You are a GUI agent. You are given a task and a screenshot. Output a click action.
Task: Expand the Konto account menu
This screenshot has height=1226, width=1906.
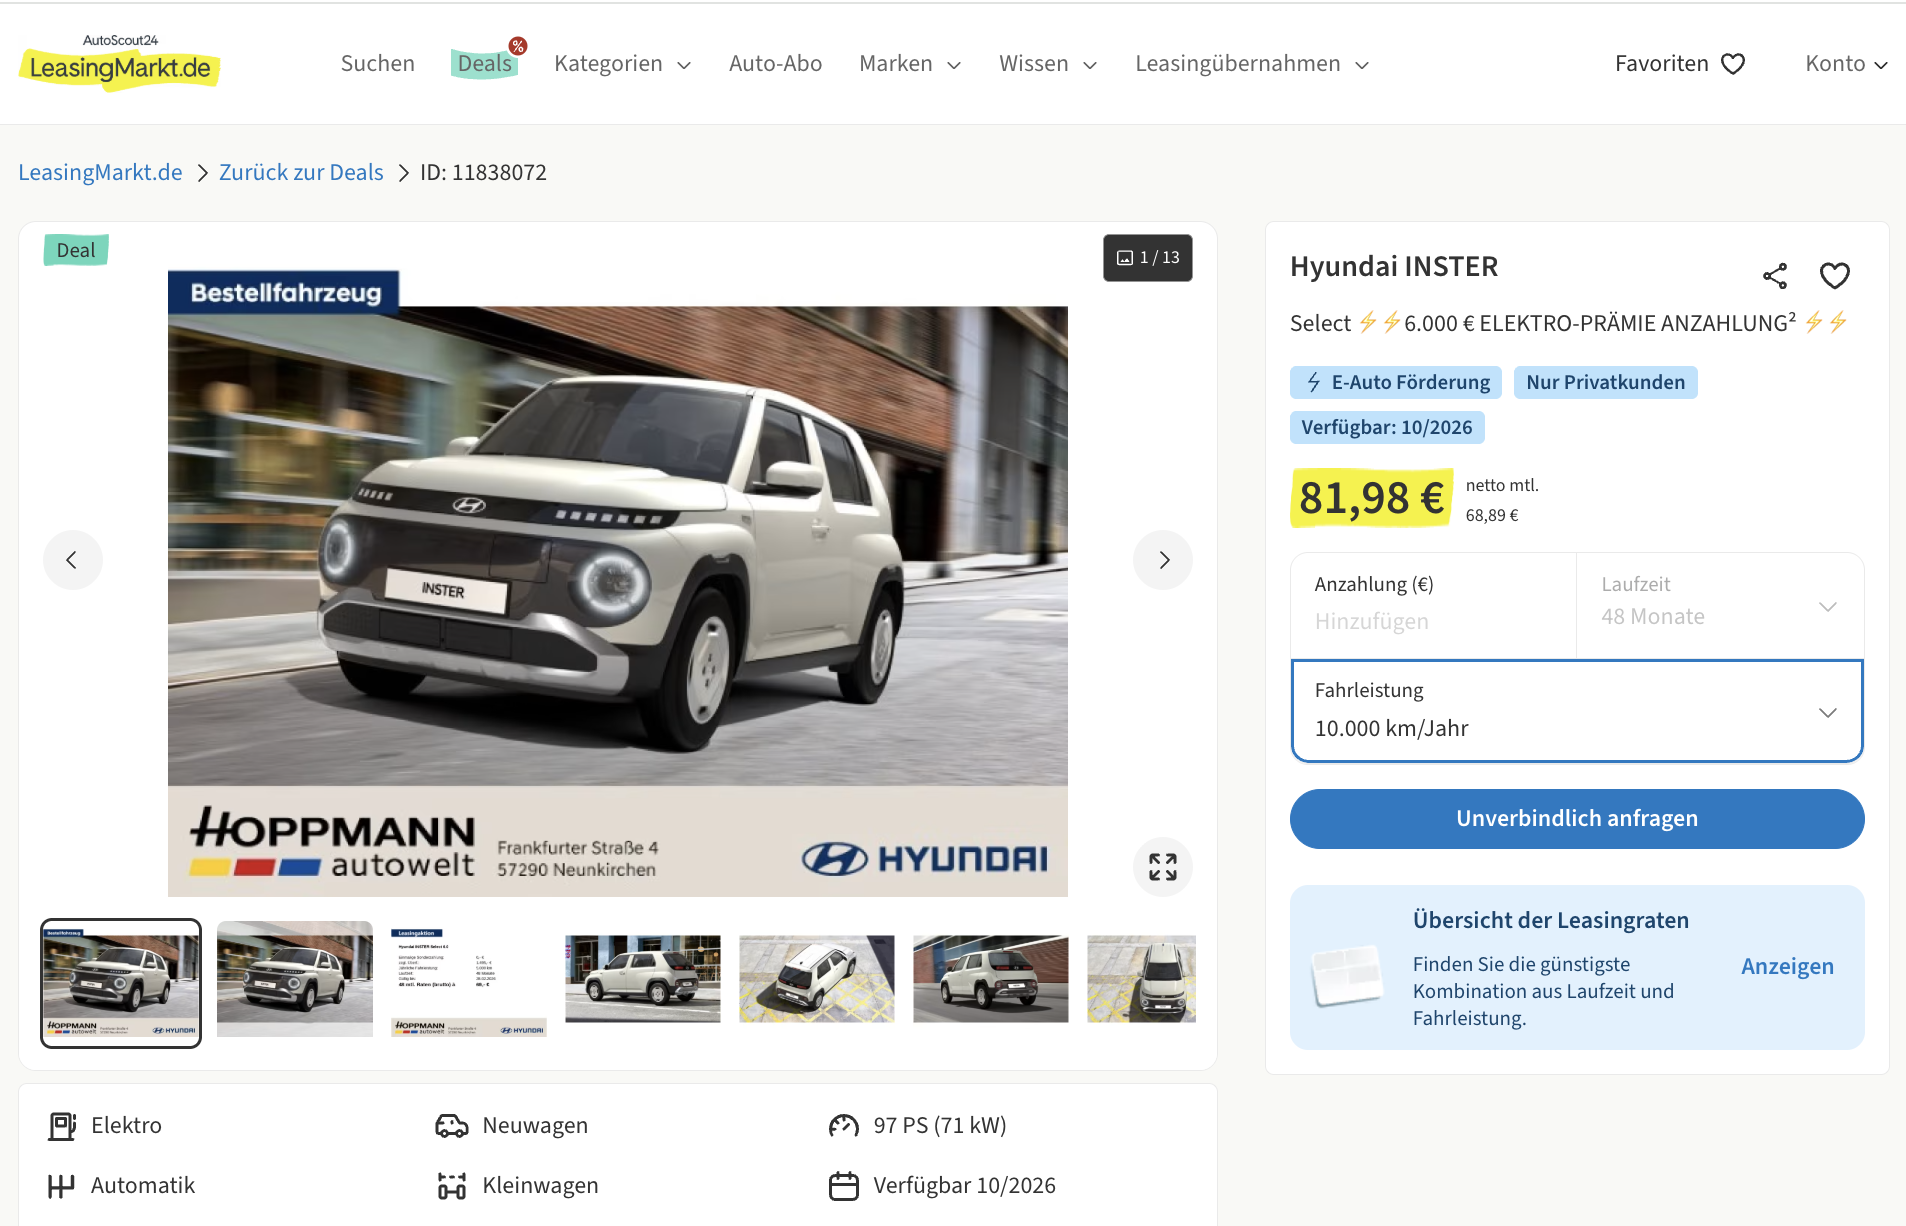point(1845,64)
